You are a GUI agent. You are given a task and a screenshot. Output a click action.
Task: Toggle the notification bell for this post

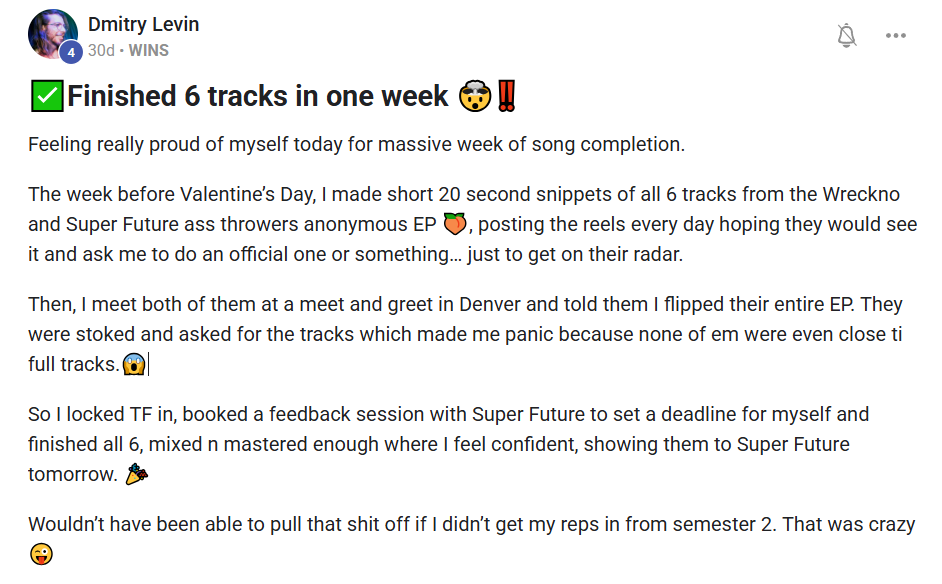click(x=846, y=36)
